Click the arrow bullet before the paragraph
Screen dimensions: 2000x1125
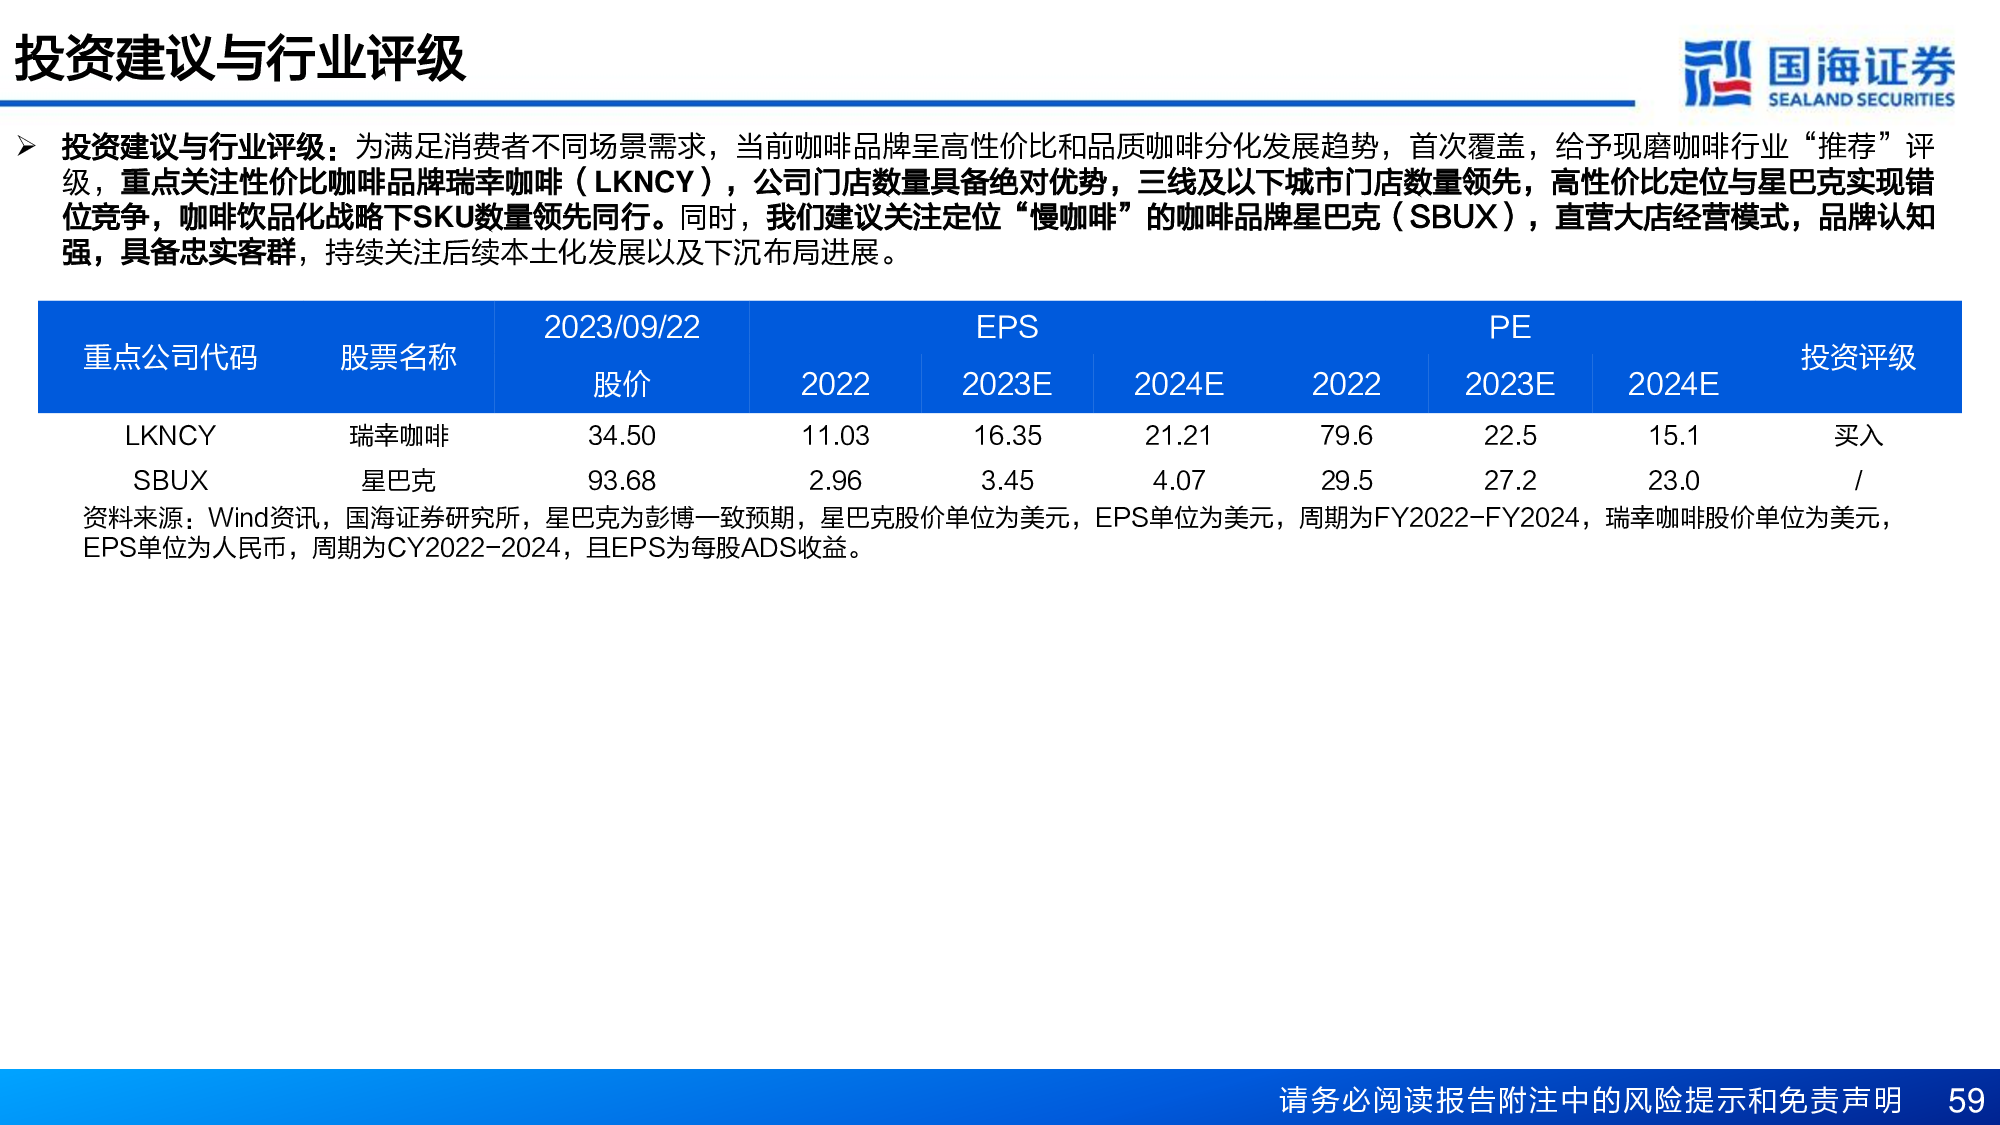(27, 147)
